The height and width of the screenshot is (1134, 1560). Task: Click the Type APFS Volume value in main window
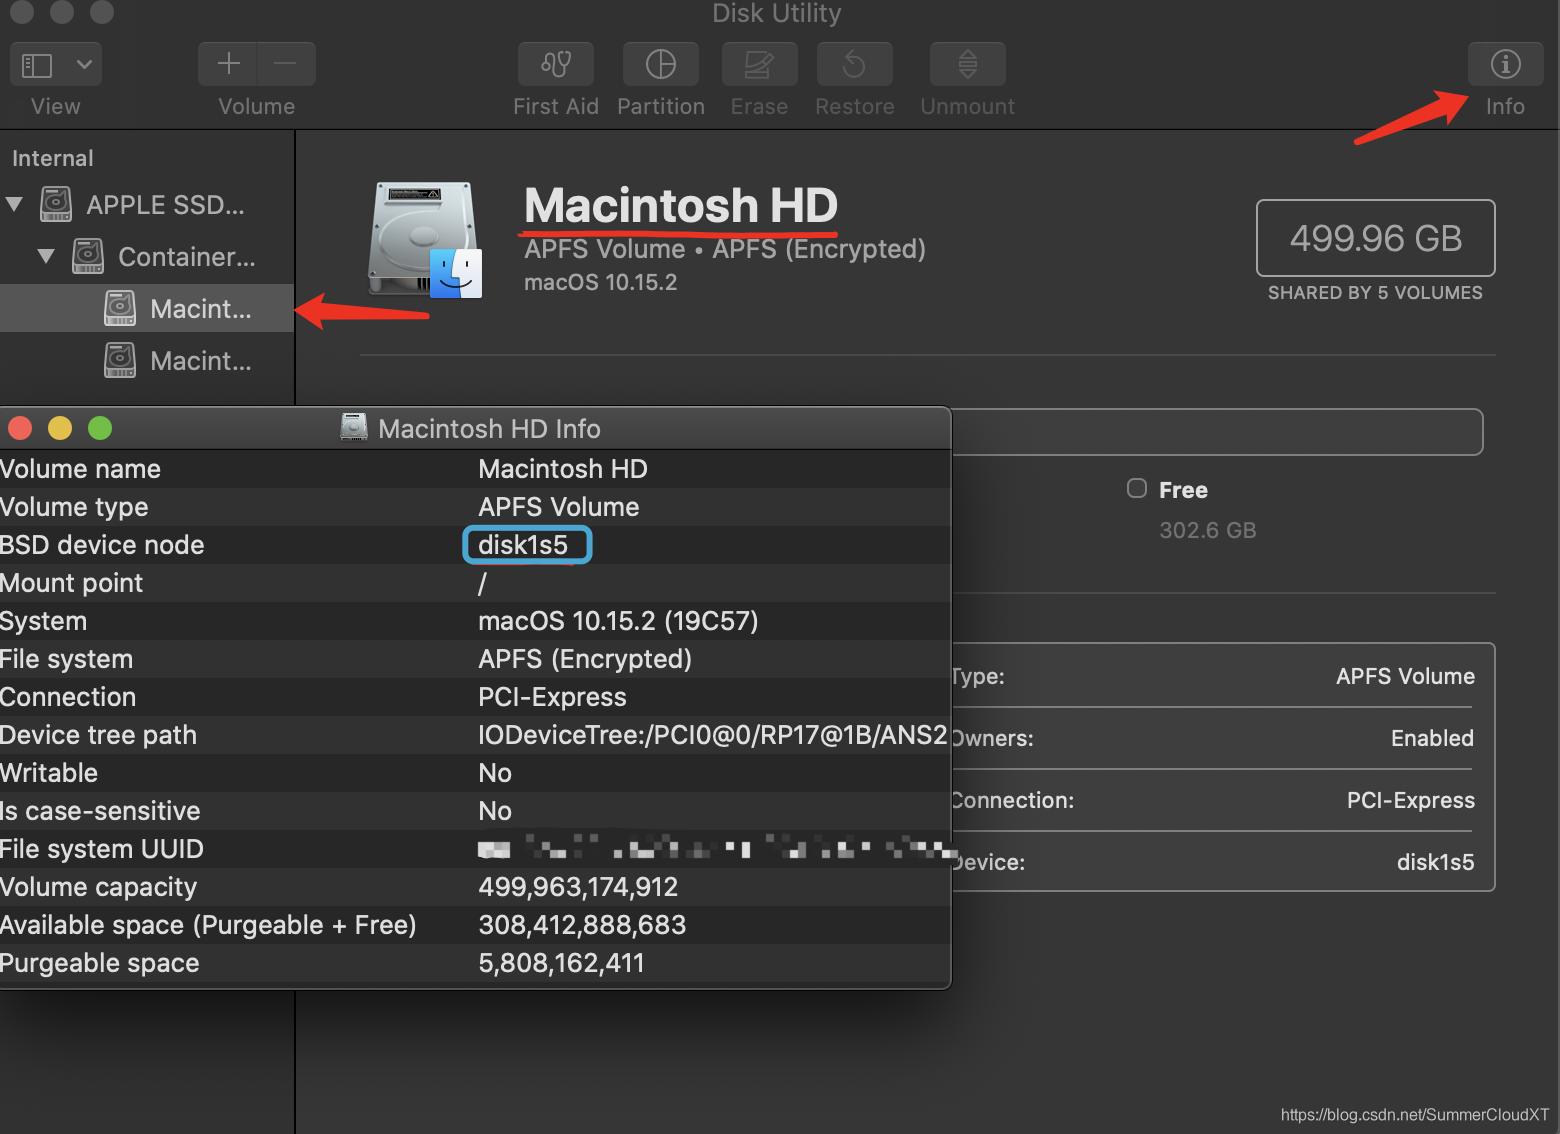click(1405, 676)
